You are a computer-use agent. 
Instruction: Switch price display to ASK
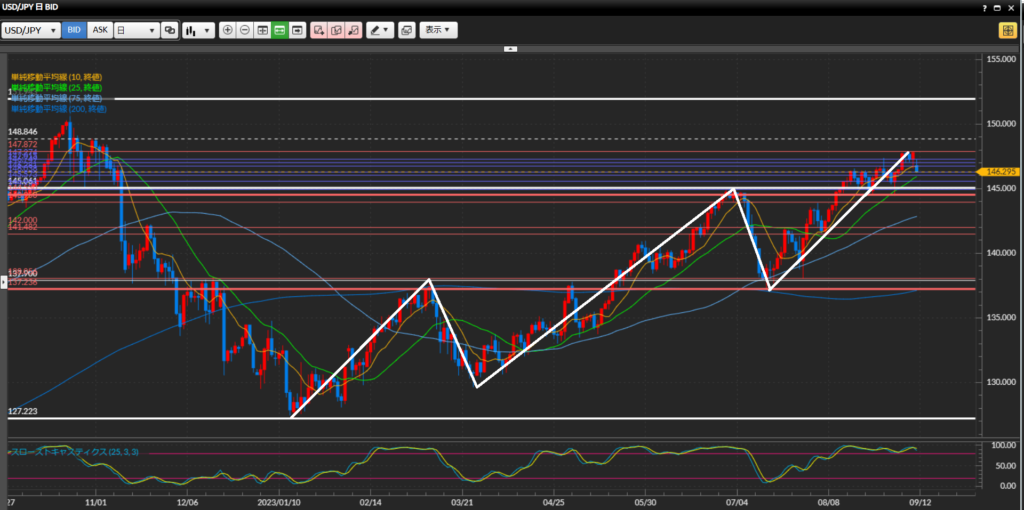[100, 30]
